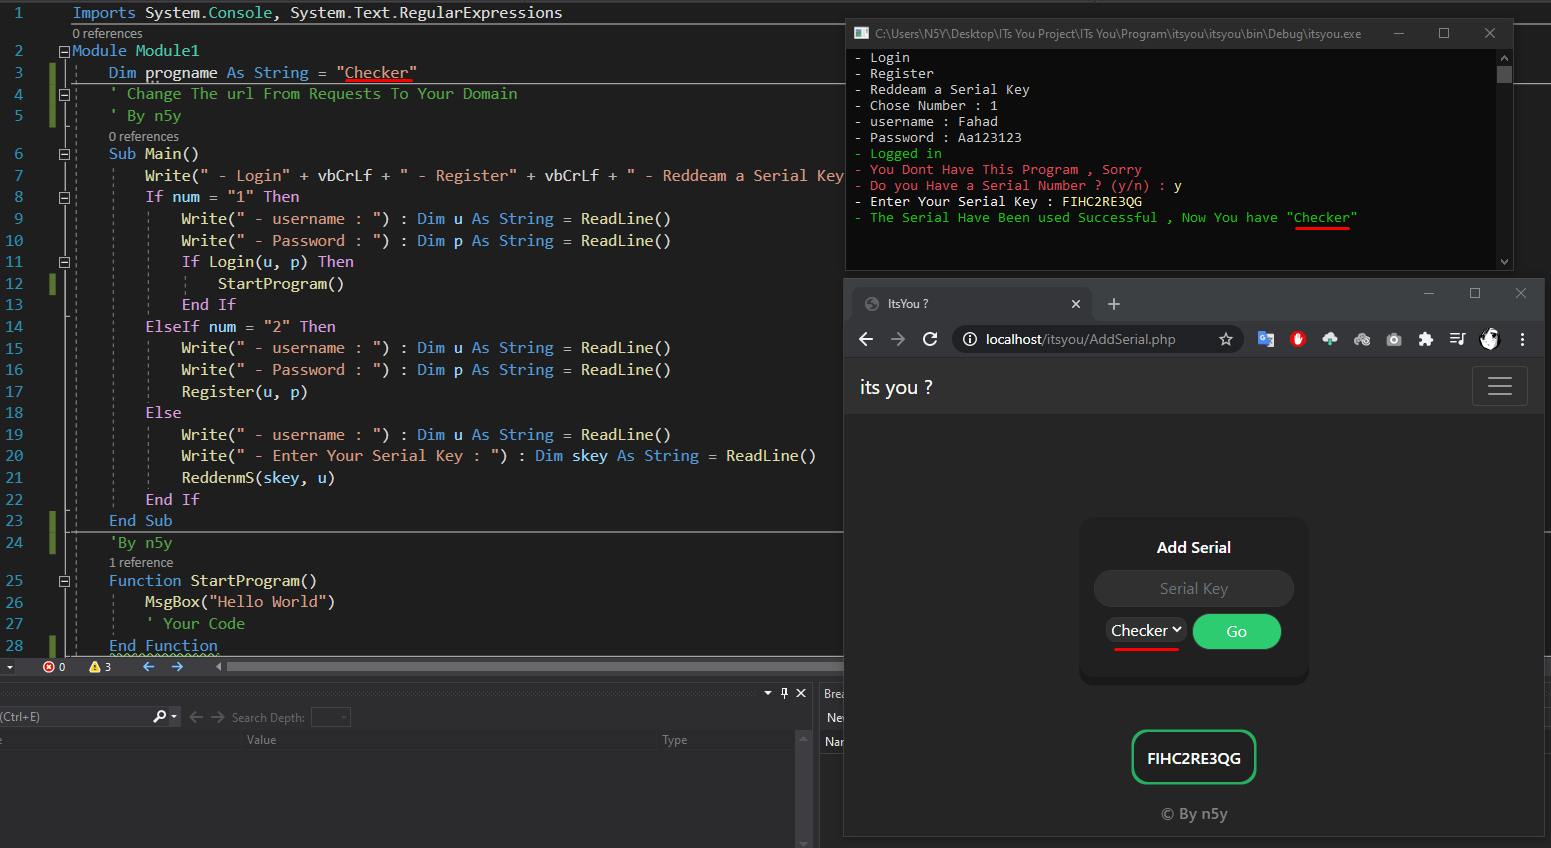The width and height of the screenshot is (1551, 848).
Task: Click the errors indicator showing 0
Action: (54, 667)
